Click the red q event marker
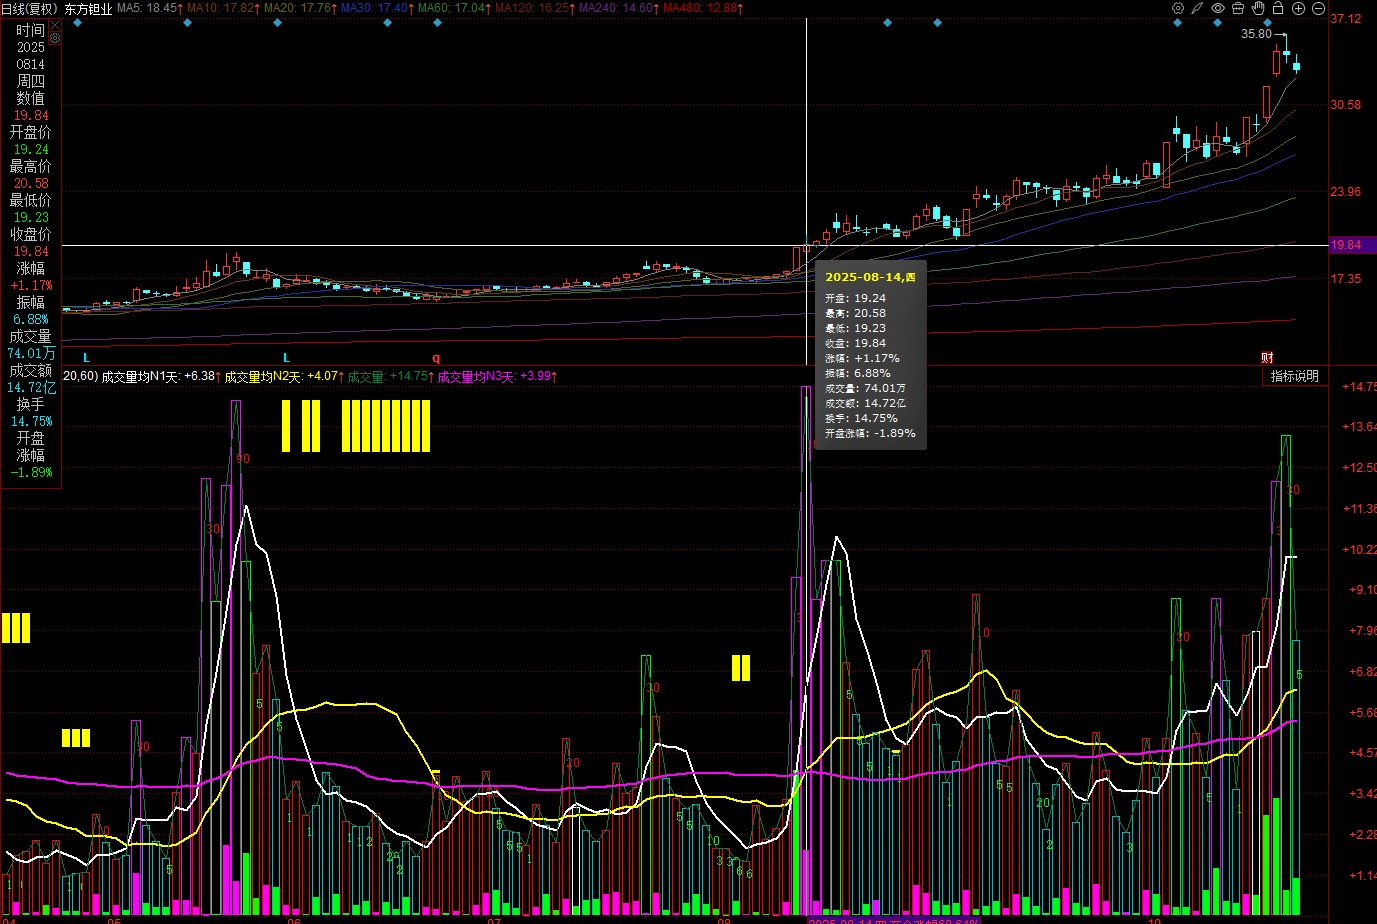 (x=436, y=358)
